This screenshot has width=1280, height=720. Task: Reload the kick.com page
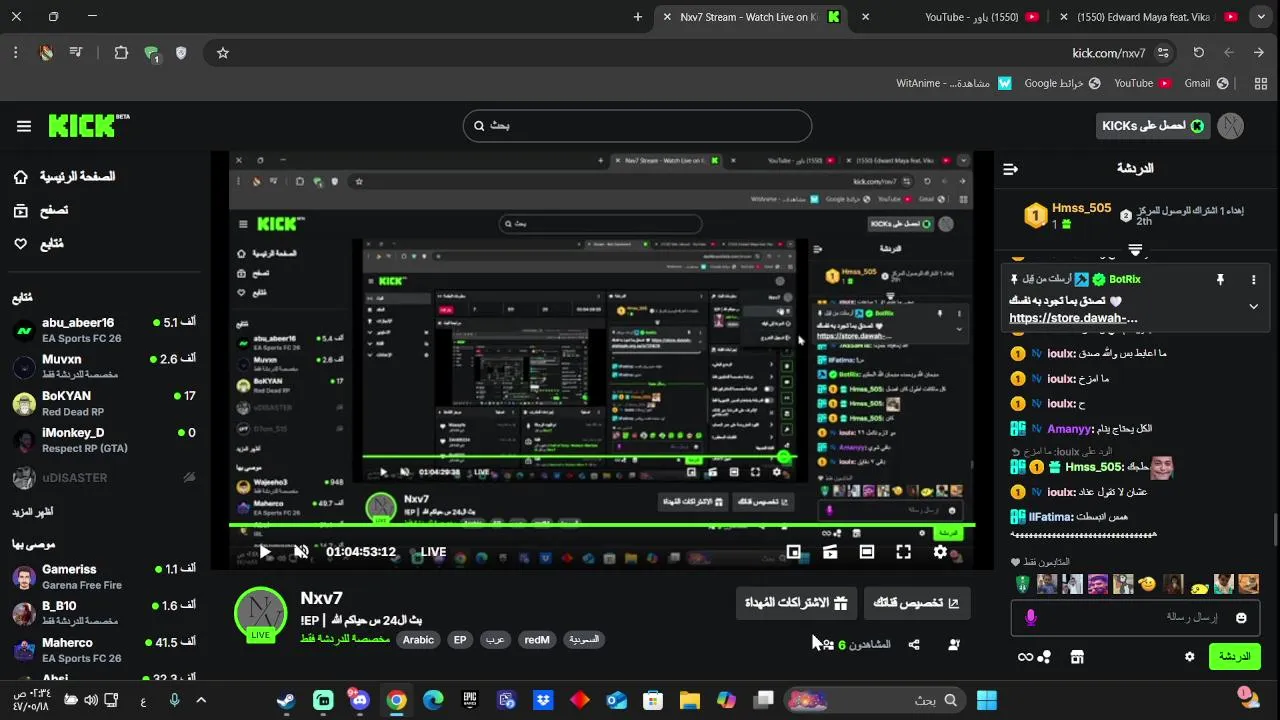click(1199, 53)
